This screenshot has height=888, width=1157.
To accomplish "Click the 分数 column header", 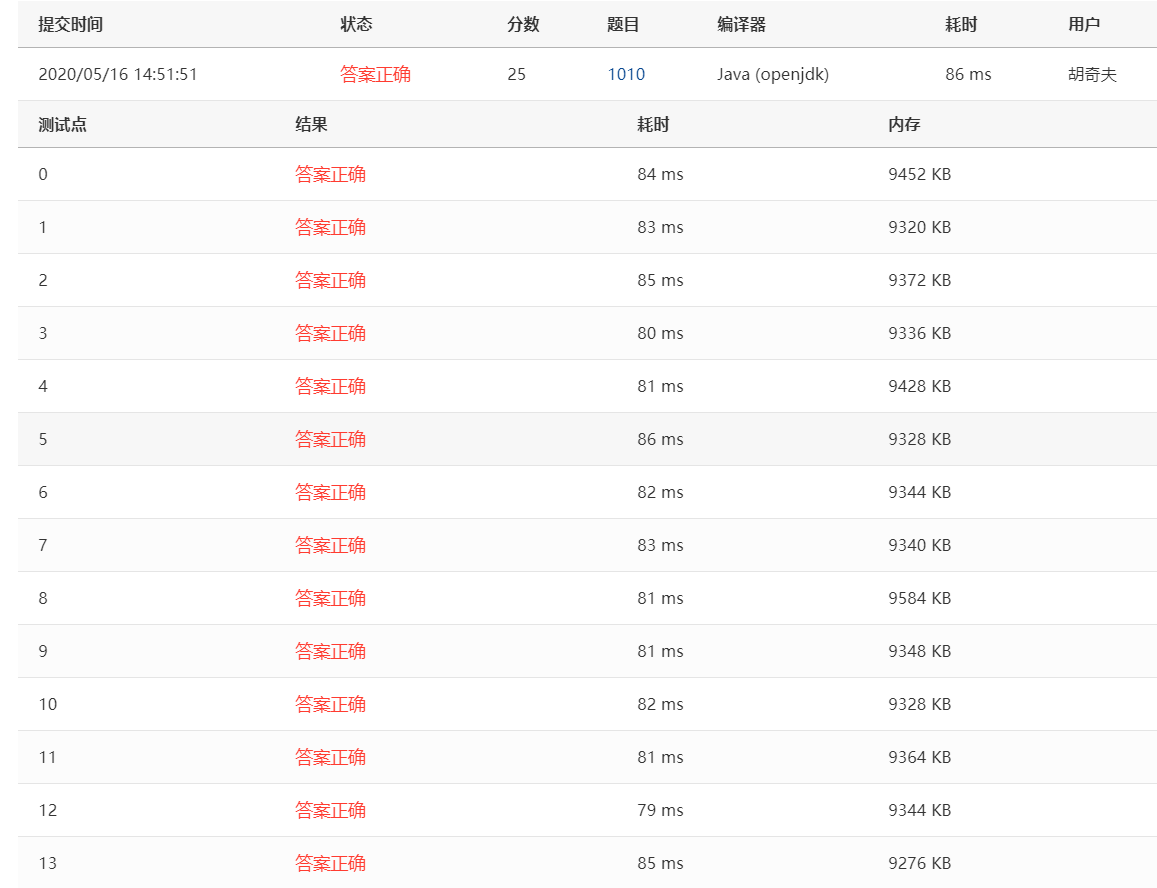I will click(523, 24).
